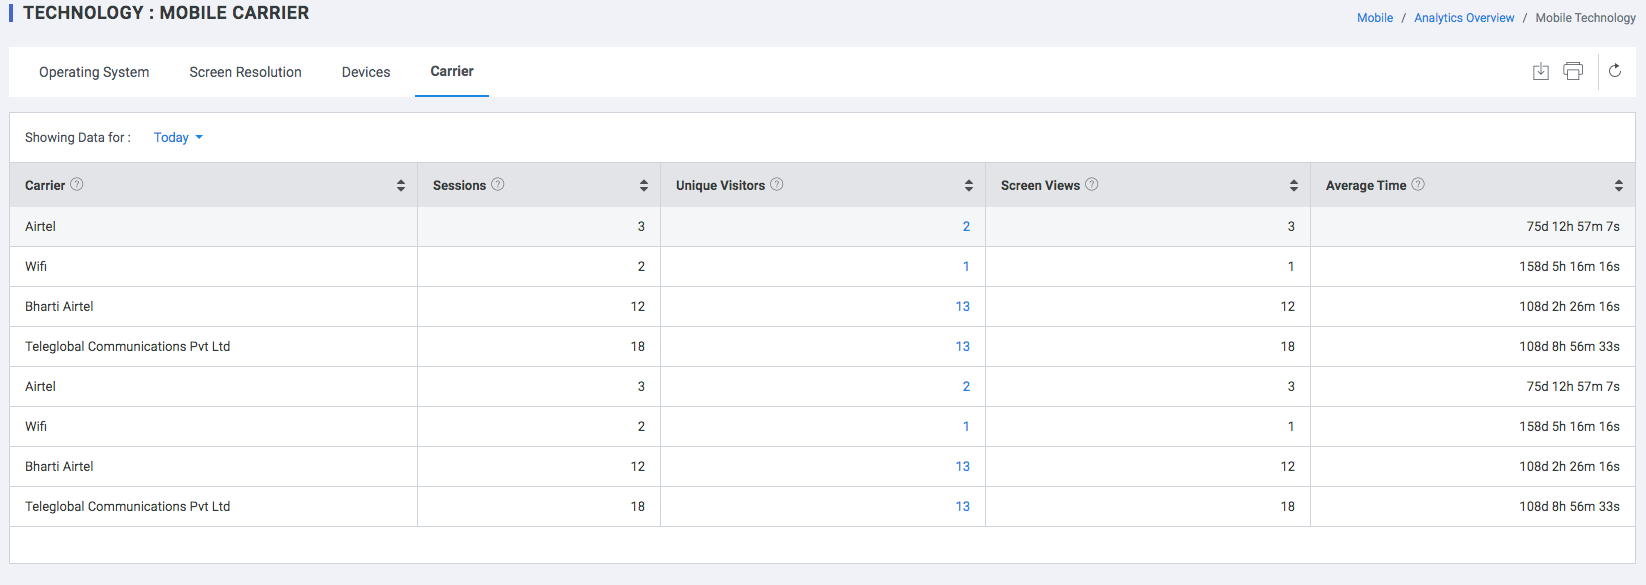
Task: Open the Today date range dropdown
Action: click(178, 138)
